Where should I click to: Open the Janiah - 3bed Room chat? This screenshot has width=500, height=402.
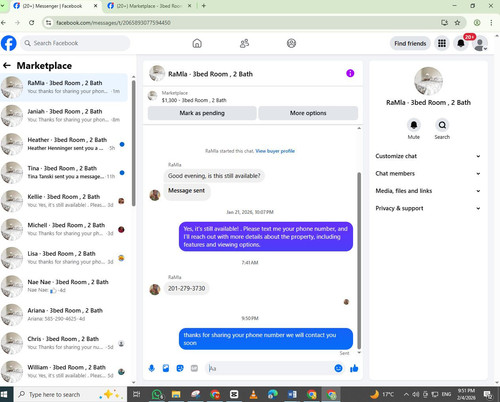pos(64,116)
